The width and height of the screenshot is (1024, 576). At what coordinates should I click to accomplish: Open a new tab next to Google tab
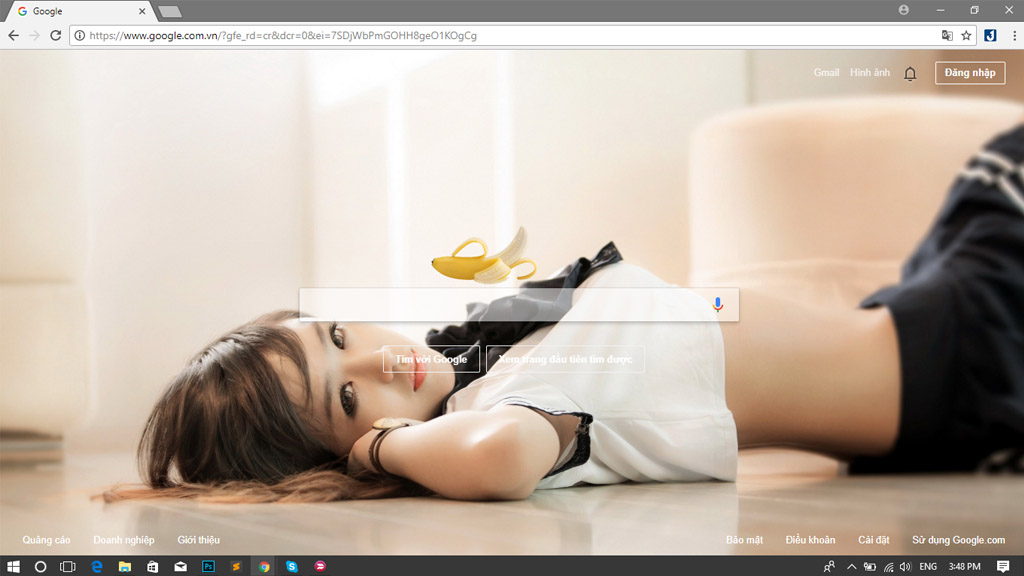pos(170,11)
